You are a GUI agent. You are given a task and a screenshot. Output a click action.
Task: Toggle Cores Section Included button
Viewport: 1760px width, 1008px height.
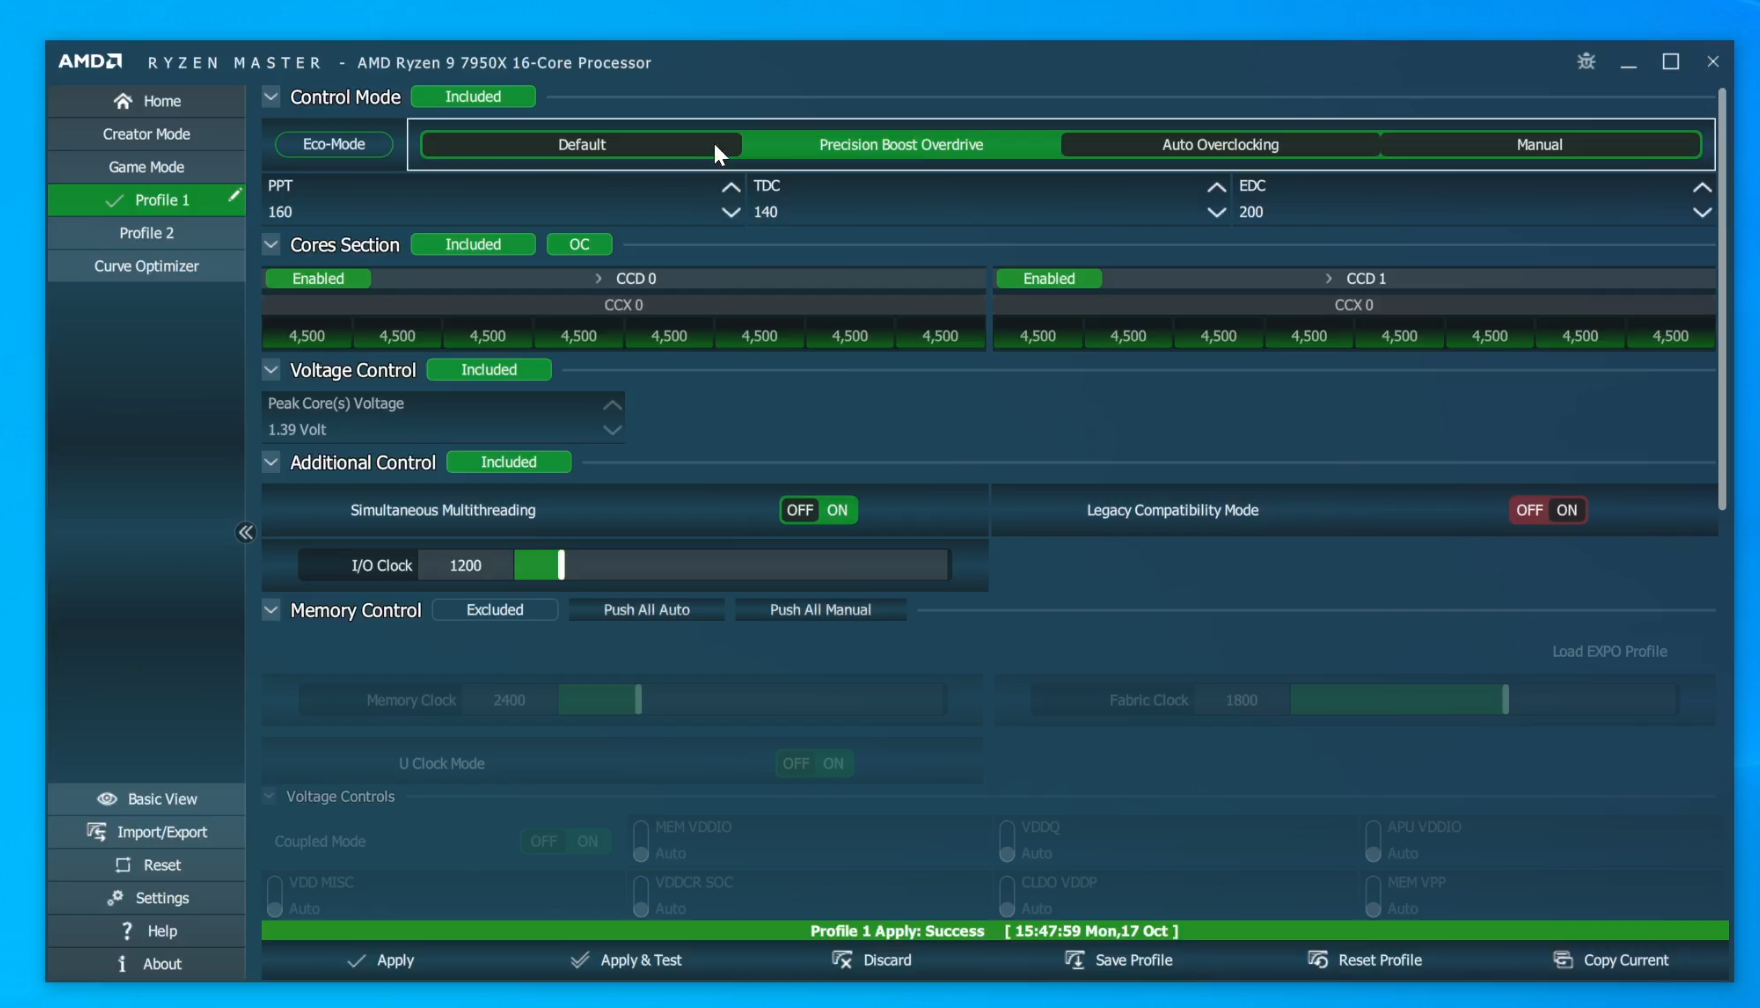tap(473, 245)
